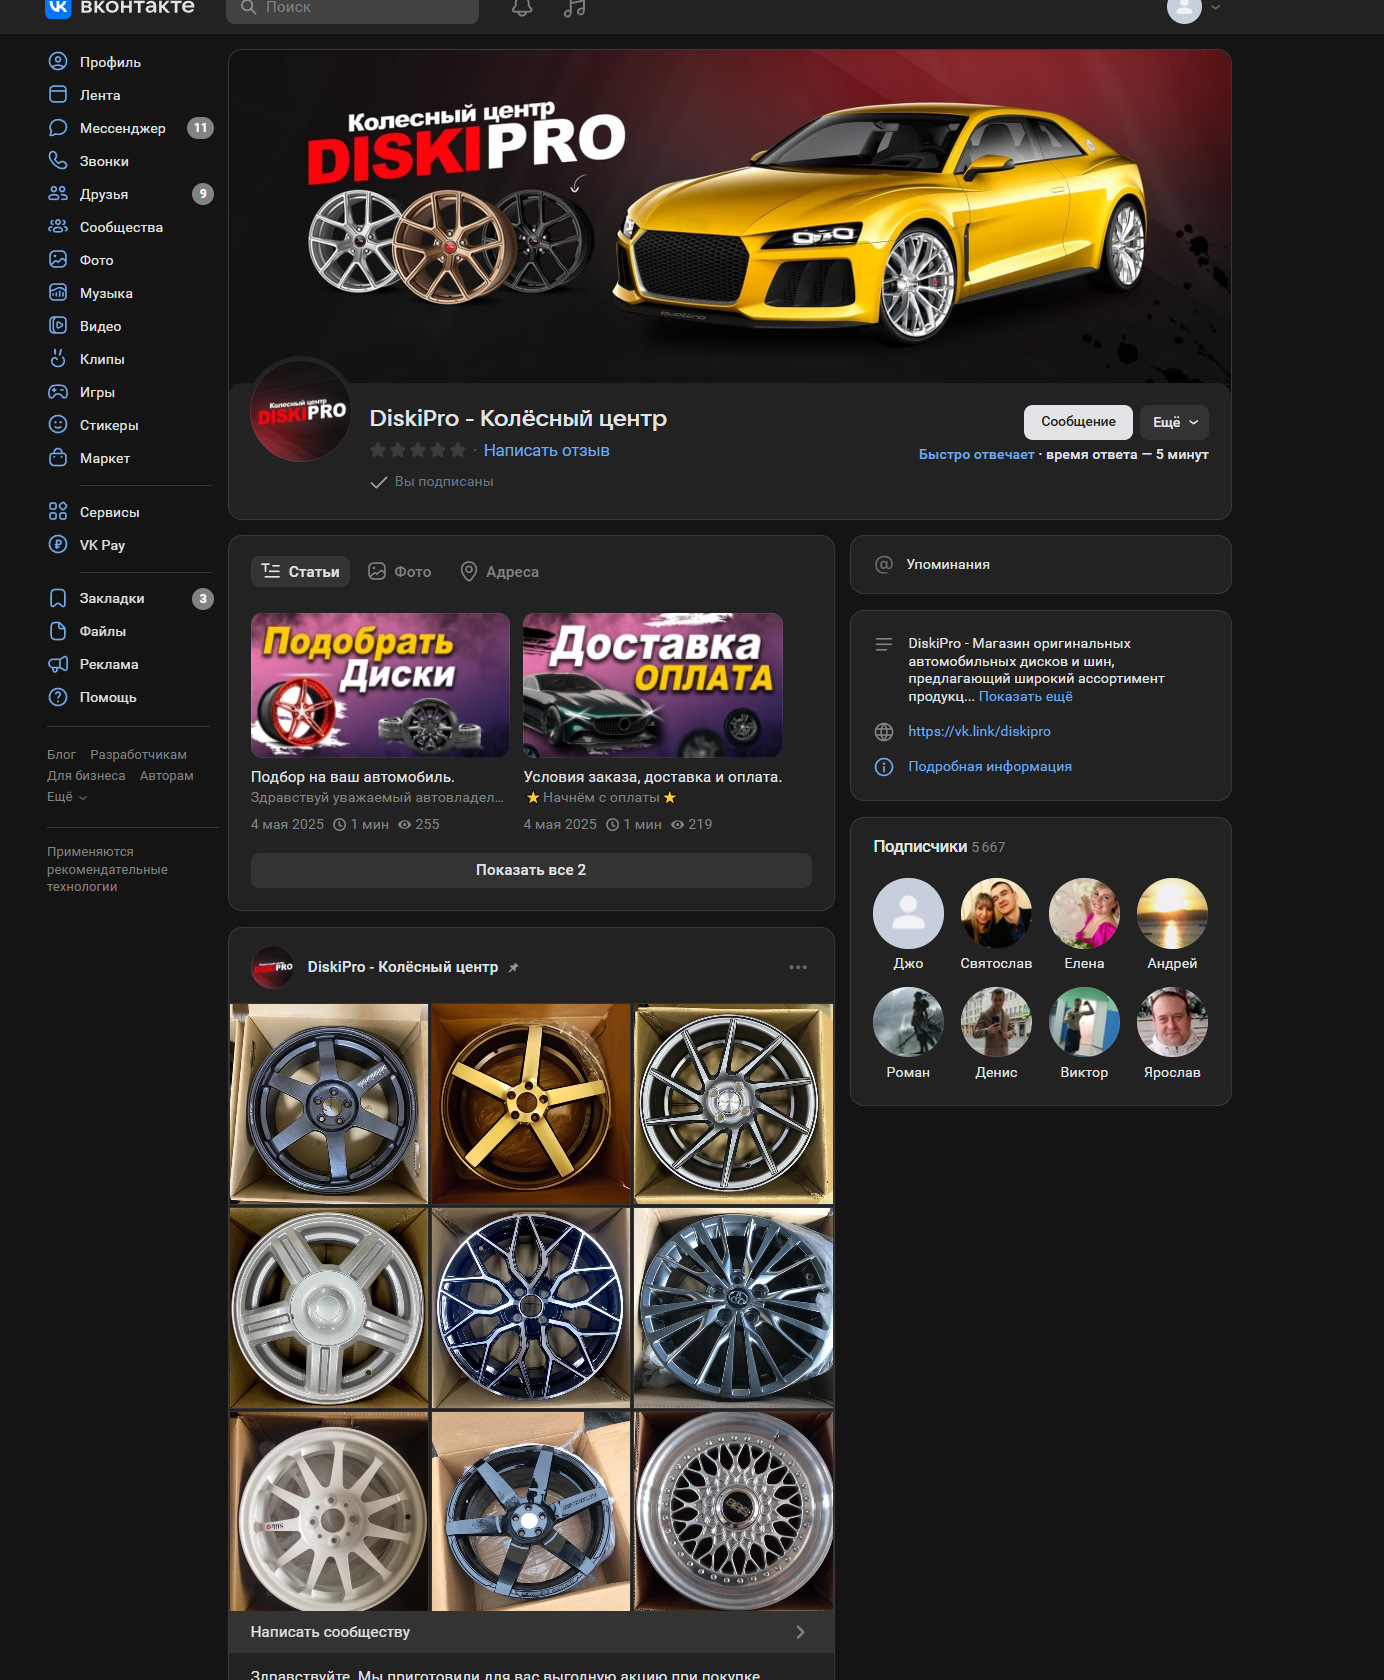This screenshot has width=1384, height=1680.
Task: Open the VK logo home icon
Action: coord(58,8)
